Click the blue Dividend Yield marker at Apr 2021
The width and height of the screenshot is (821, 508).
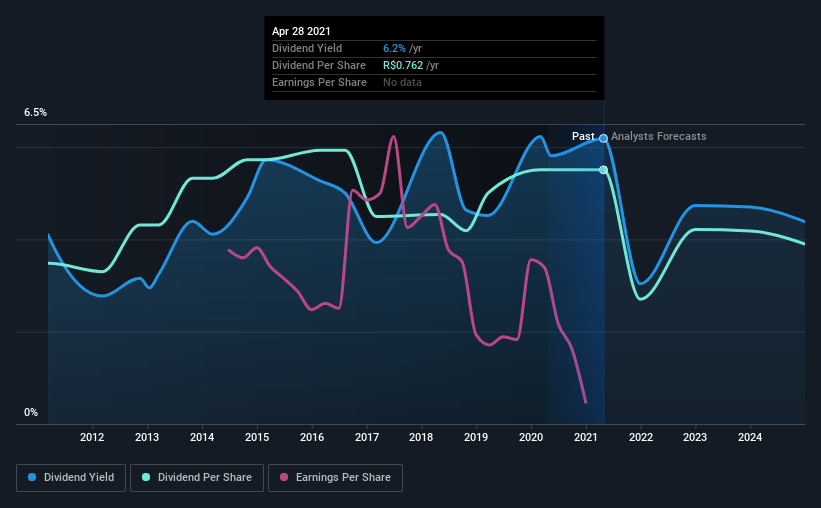click(603, 138)
